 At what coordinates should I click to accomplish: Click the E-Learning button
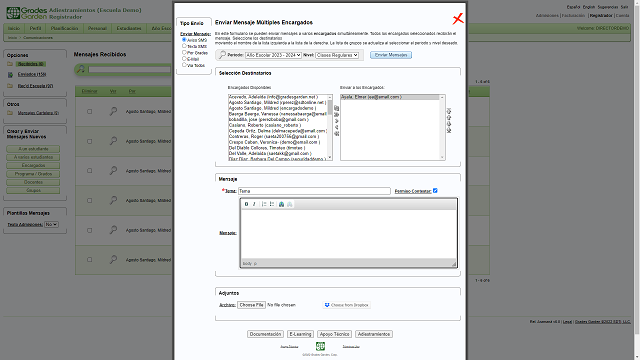tap(300, 334)
